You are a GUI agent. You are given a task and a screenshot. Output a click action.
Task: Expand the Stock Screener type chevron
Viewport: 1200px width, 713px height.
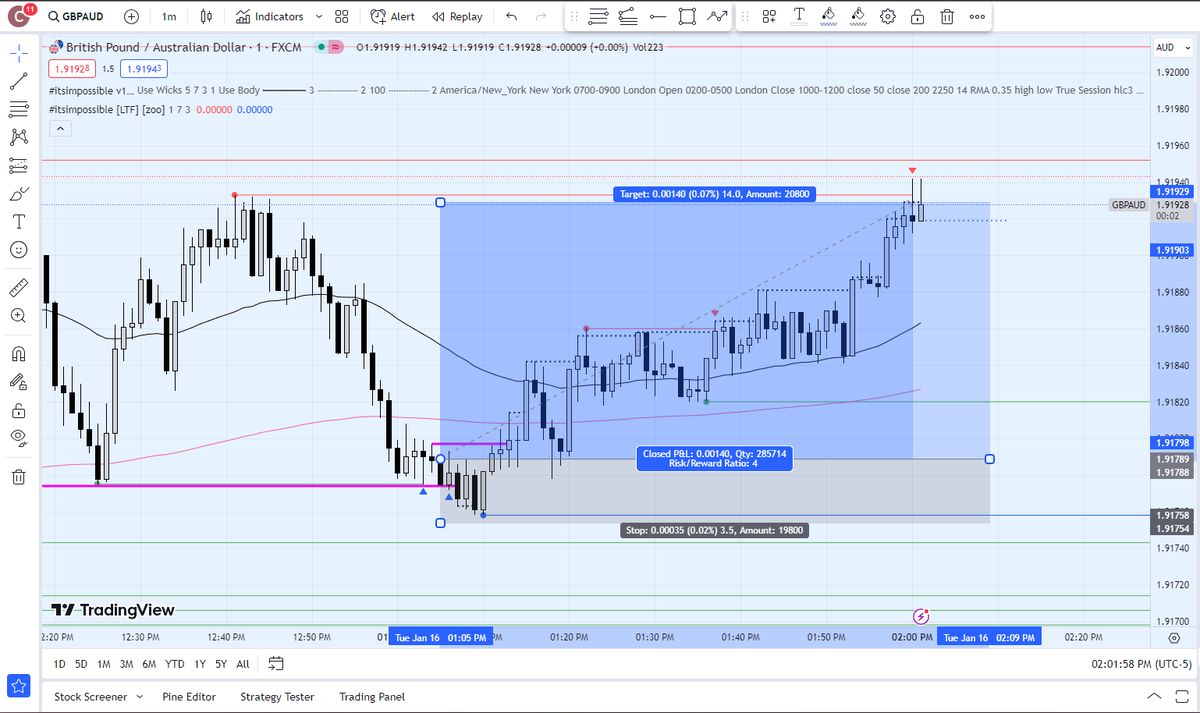pos(139,697)
